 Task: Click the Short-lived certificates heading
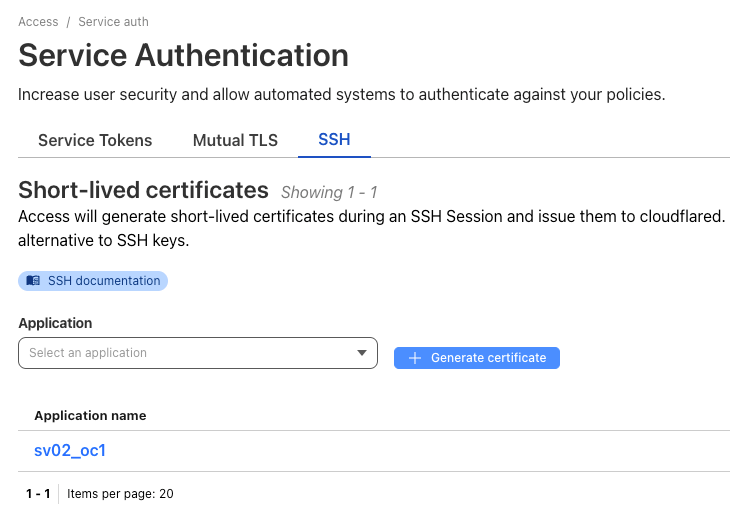143,190
